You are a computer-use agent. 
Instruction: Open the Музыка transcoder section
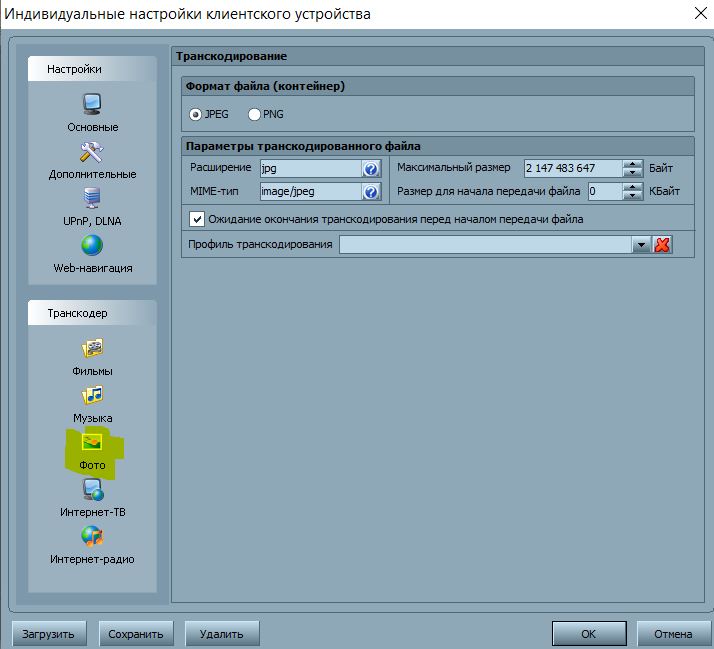pyautogui.click(x=92, y=396)
